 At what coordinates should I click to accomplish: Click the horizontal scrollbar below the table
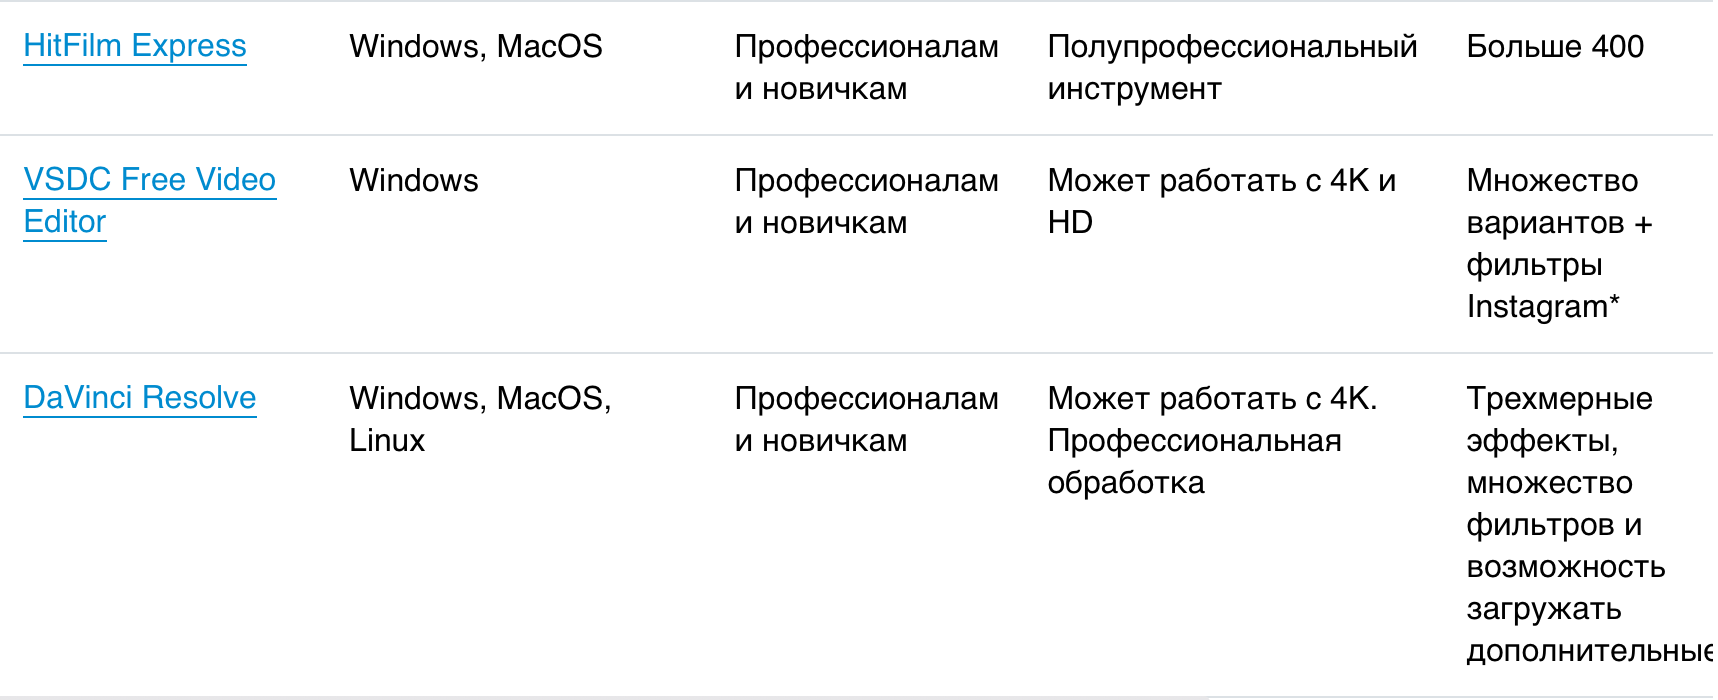[600, 697]
